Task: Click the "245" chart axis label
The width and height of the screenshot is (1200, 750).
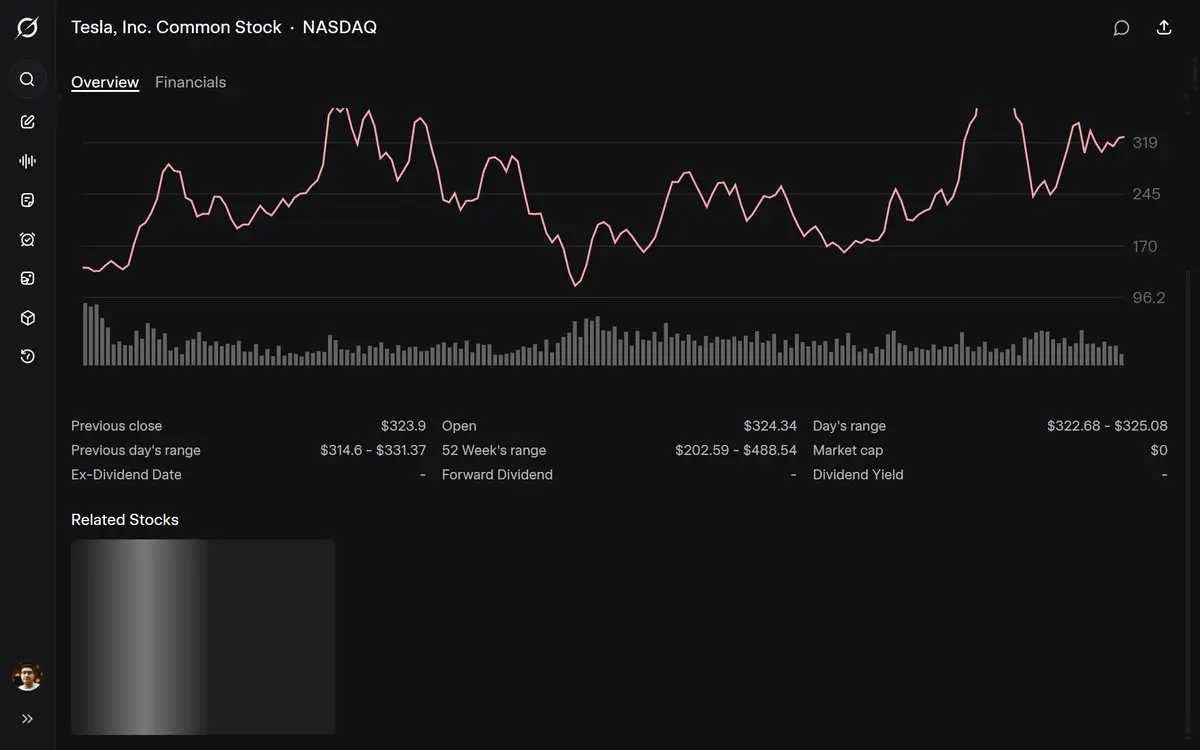Action: click(x=1146, y=194)
